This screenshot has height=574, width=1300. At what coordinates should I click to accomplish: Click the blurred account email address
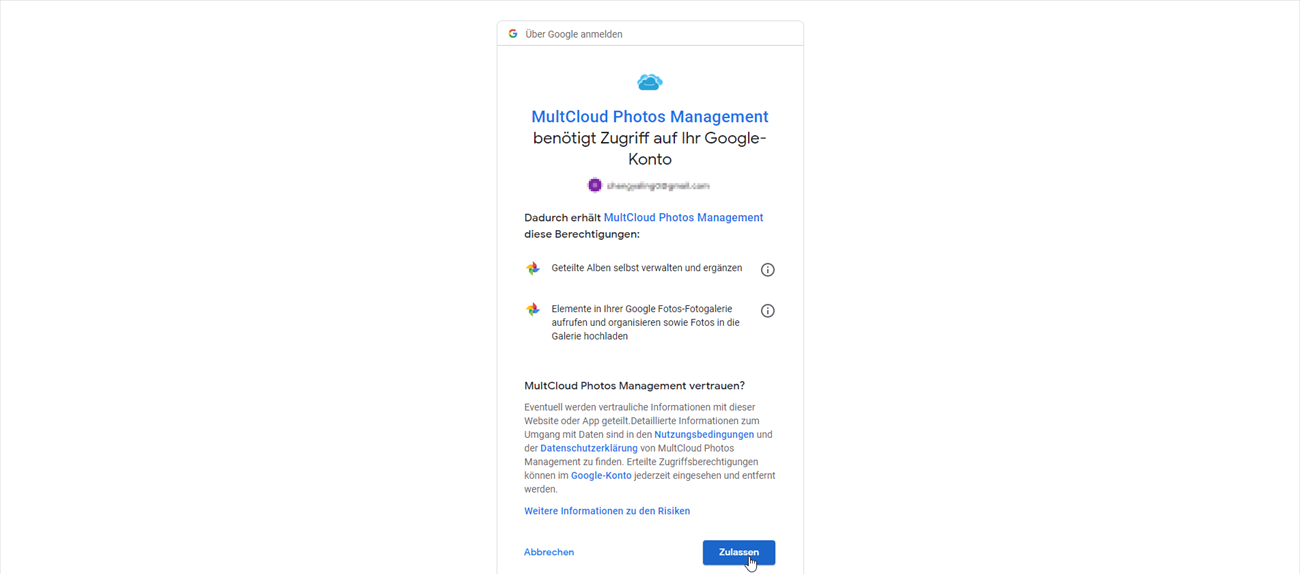[x=658, y=186]
